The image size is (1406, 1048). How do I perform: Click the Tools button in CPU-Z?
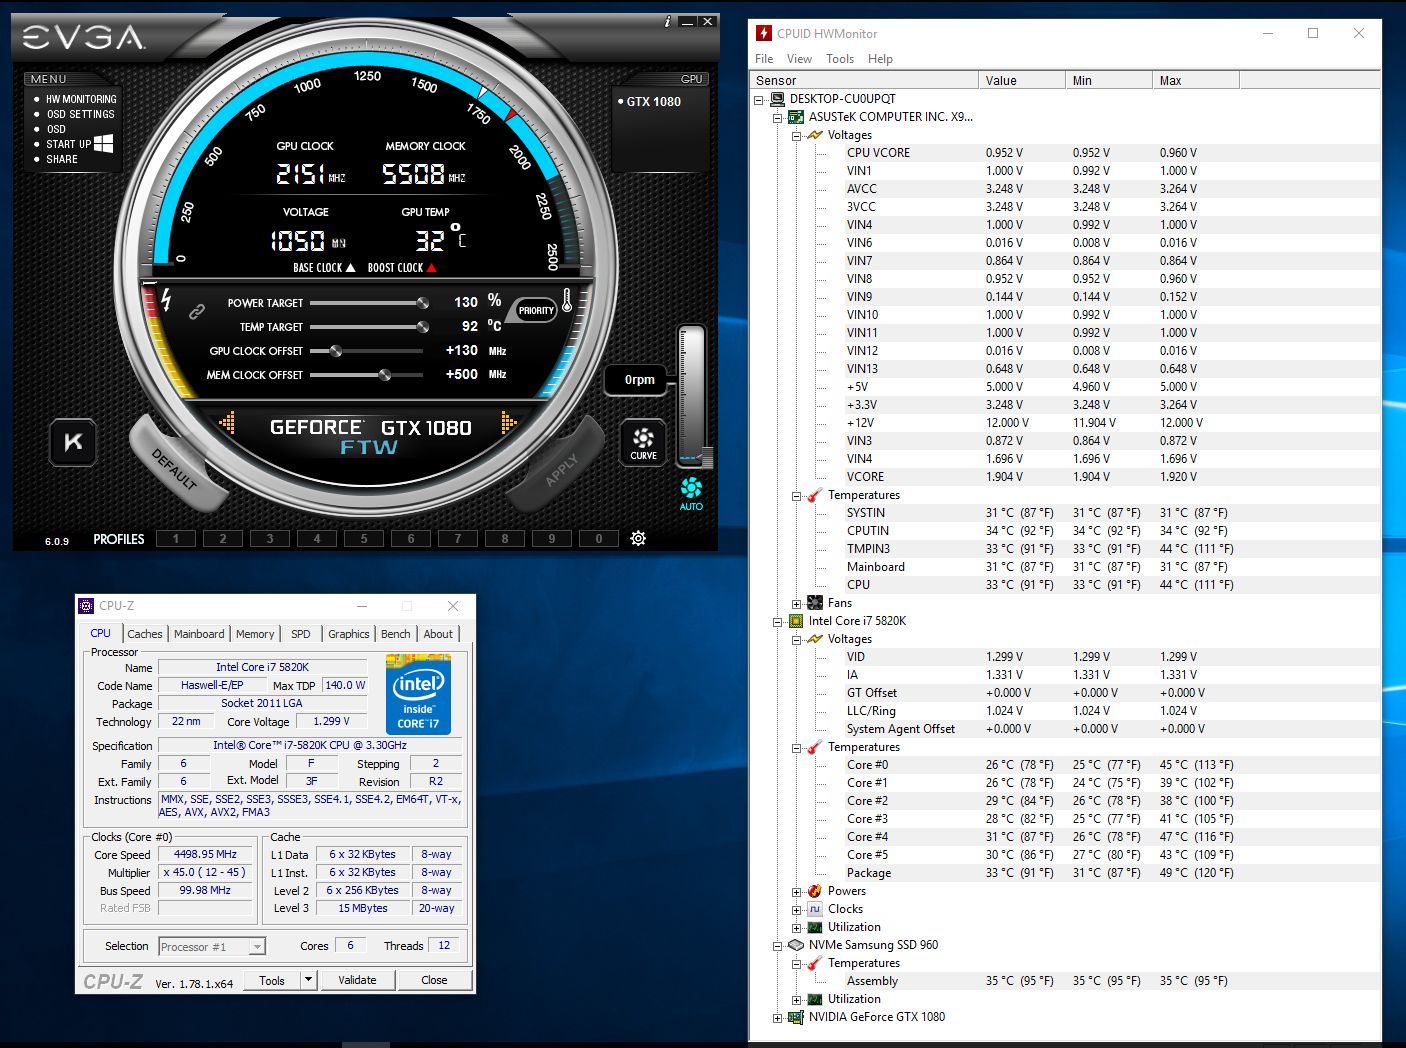pos(272,980)
